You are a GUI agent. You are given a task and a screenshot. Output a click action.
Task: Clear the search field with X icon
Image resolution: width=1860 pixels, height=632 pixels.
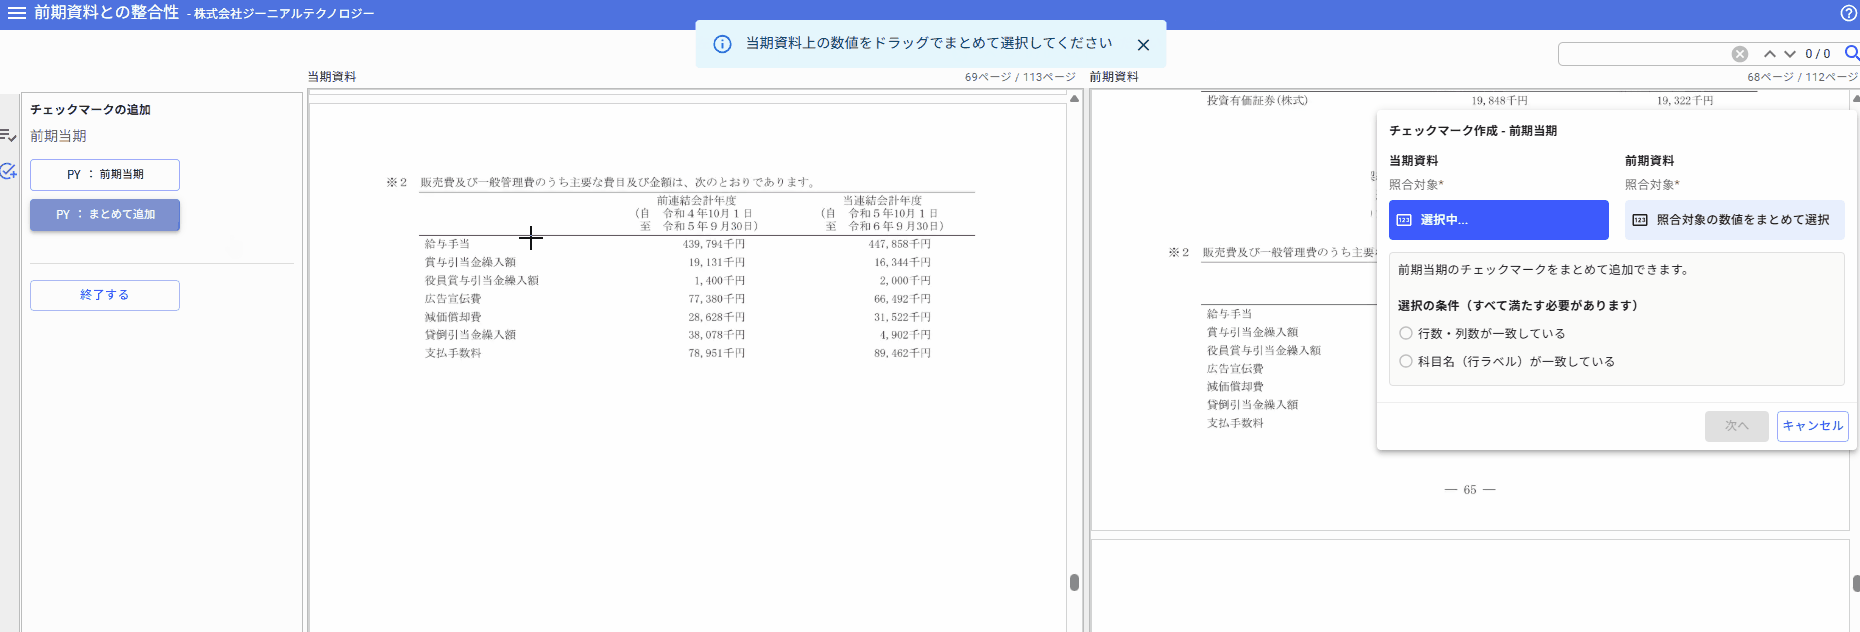tap(1740, 54)
